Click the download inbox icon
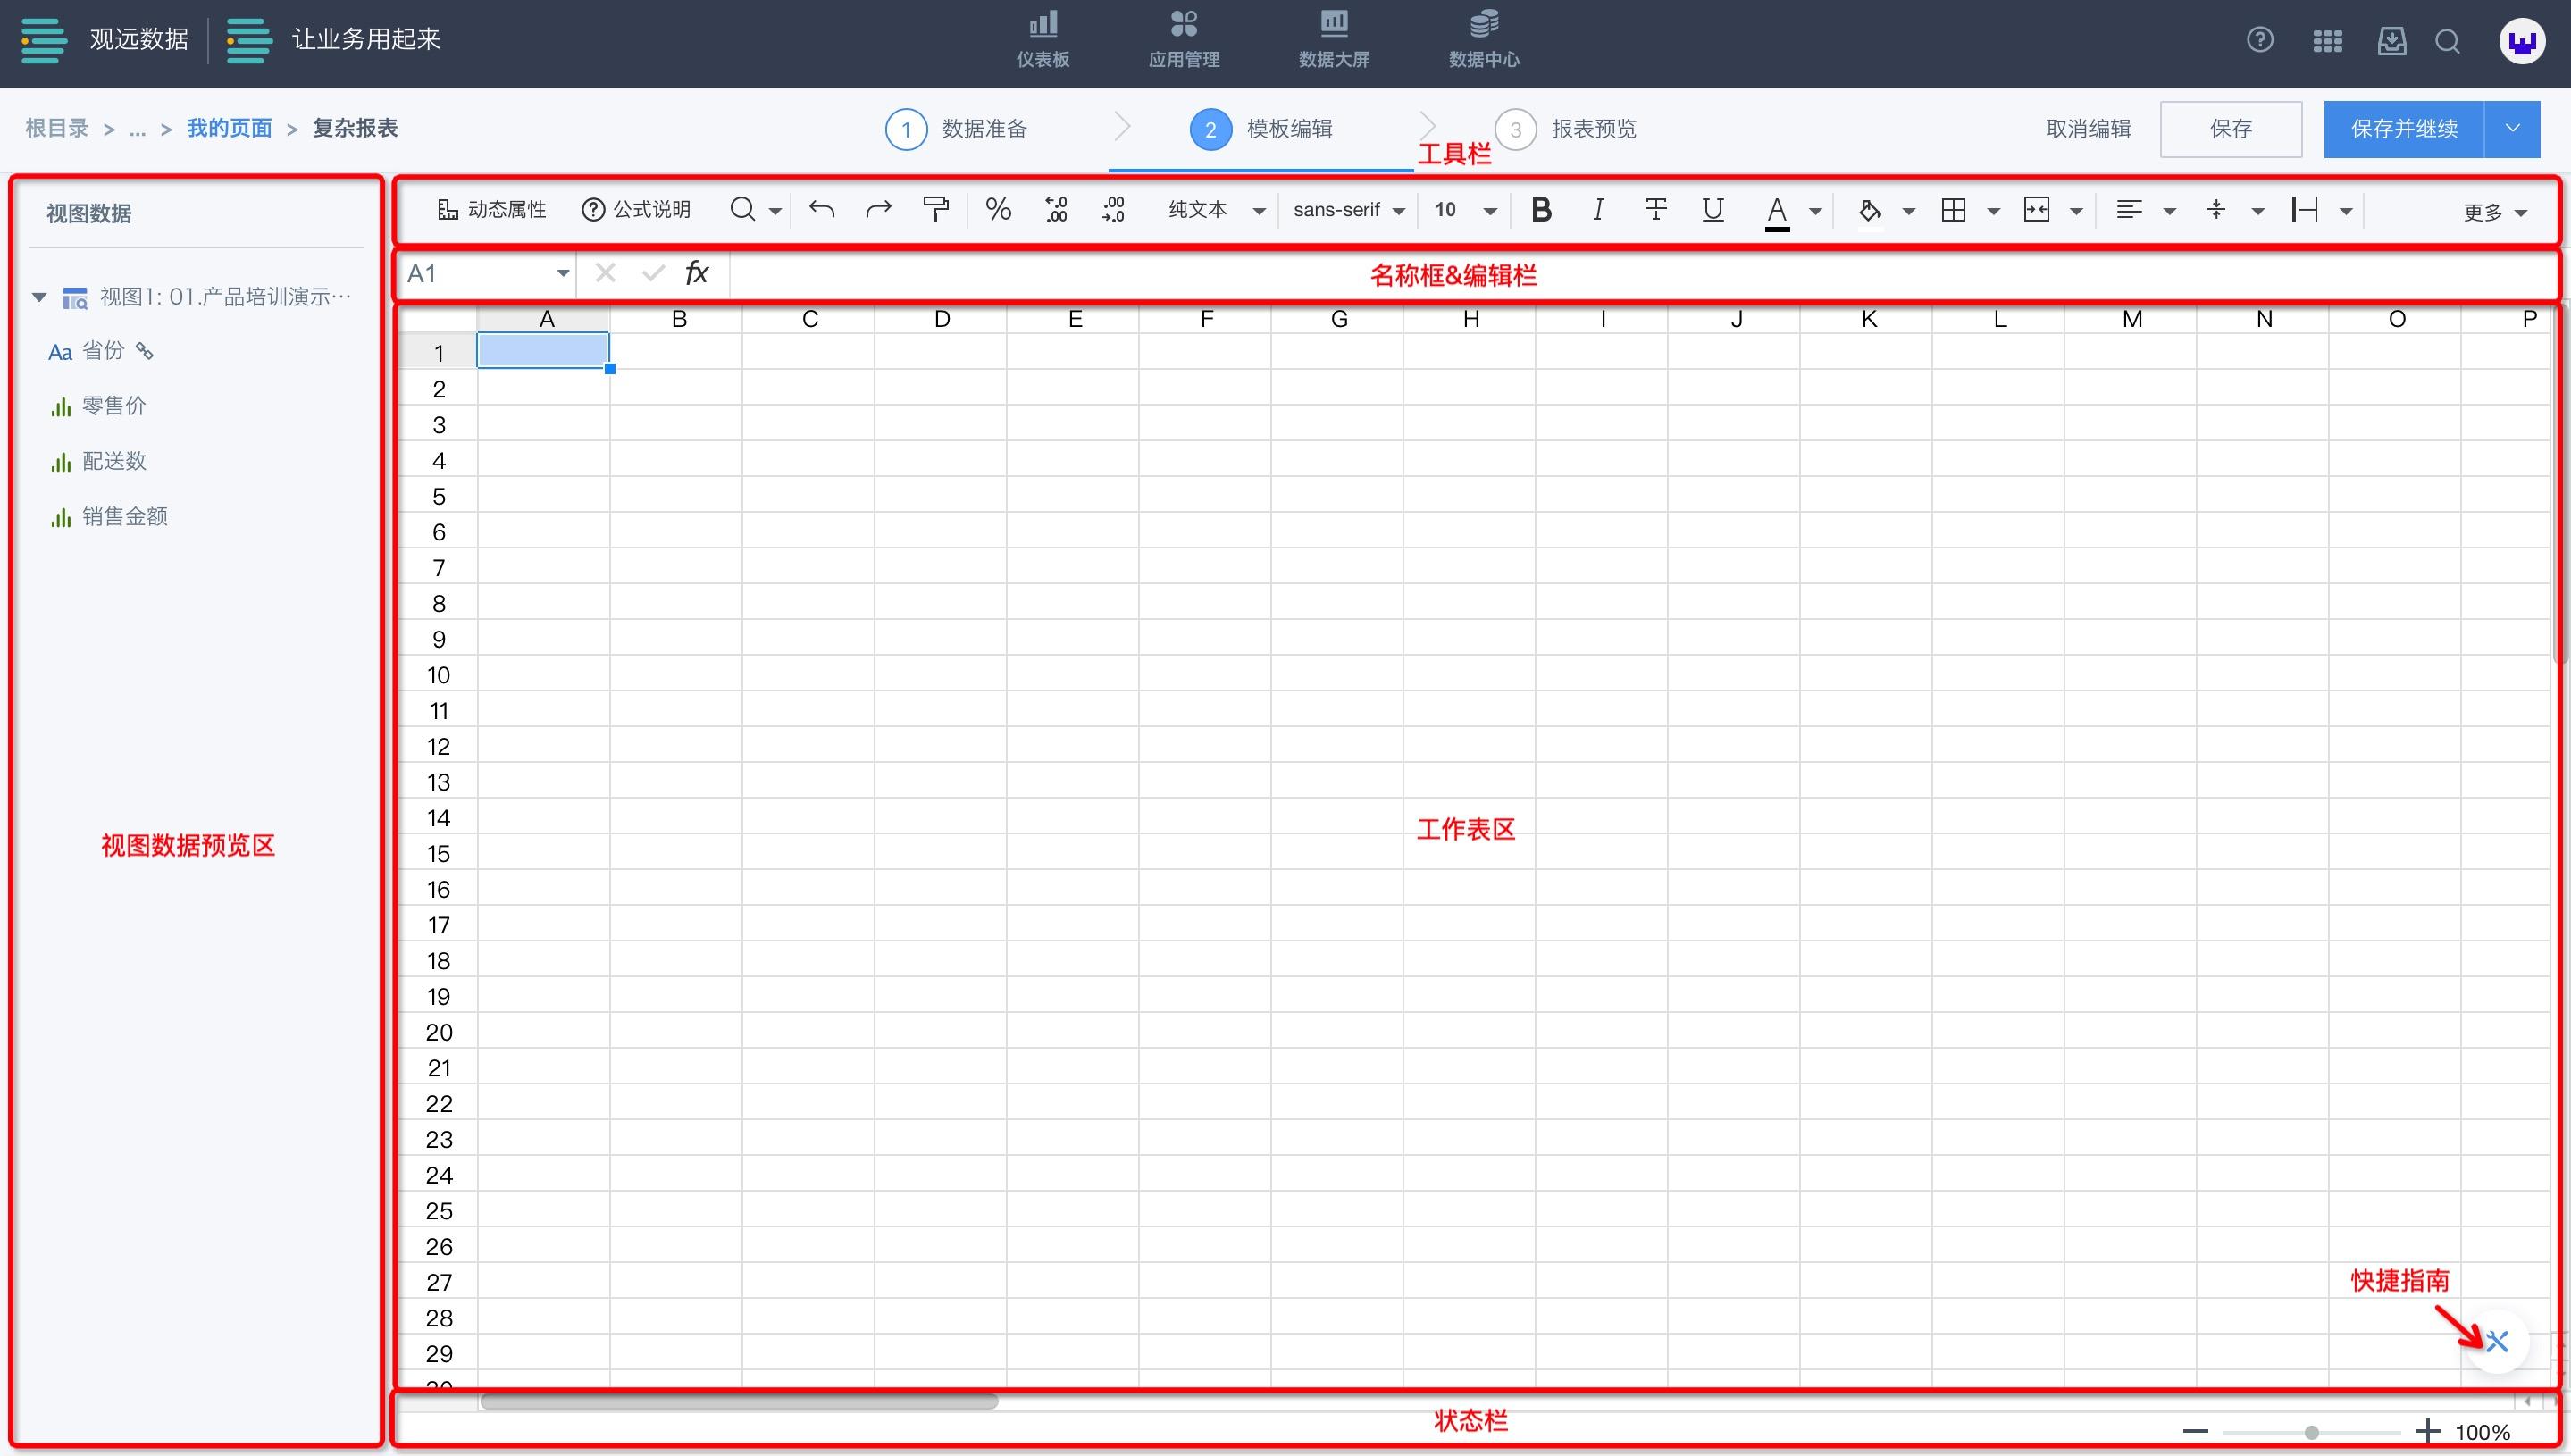2571x1456 pixels. [x=2392, y=41]
